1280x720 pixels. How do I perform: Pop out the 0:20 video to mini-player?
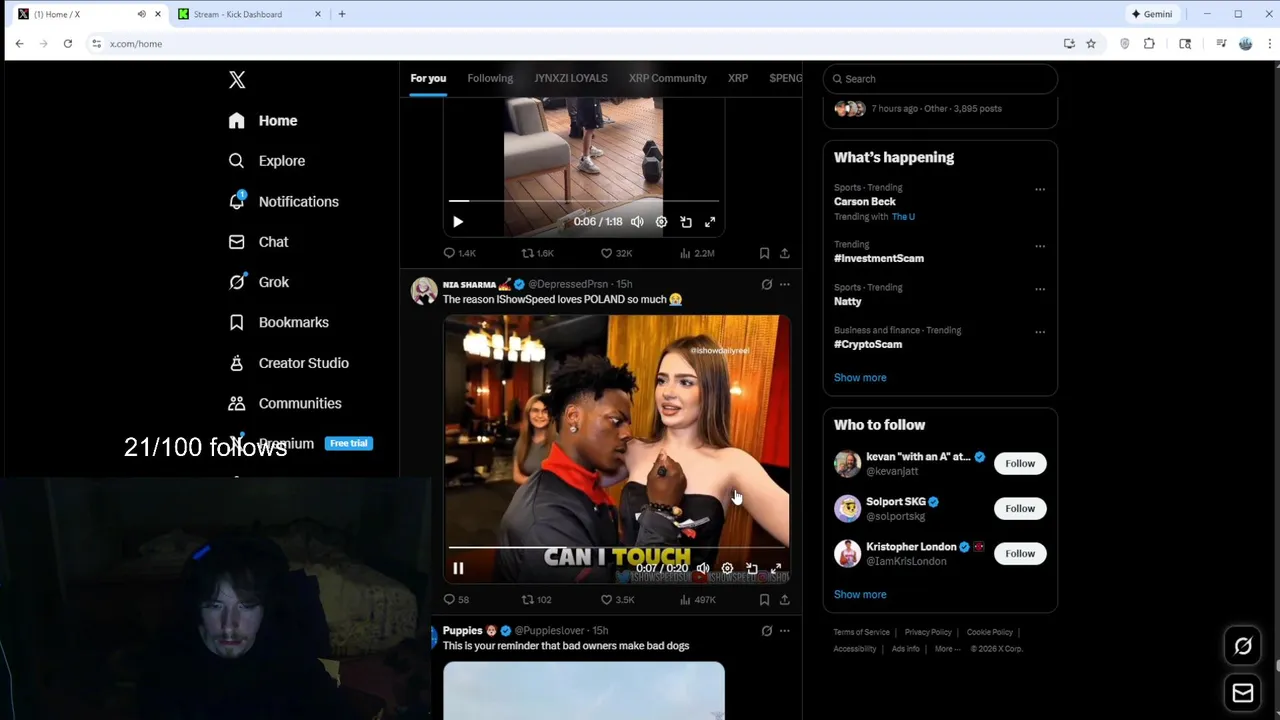[x=752, y=568]
